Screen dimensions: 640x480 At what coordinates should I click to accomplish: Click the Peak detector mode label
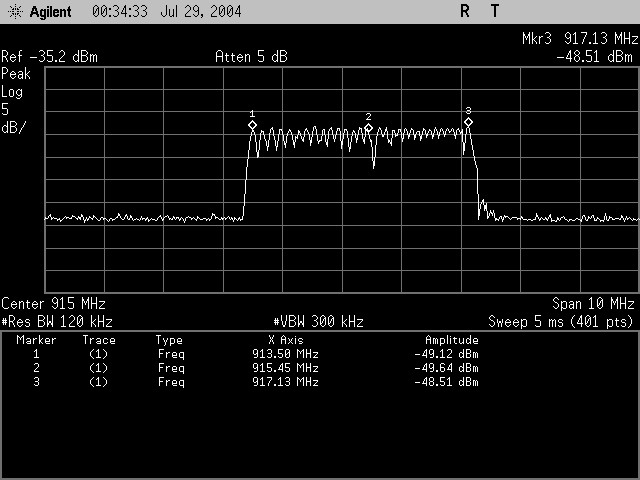[16, 74]
